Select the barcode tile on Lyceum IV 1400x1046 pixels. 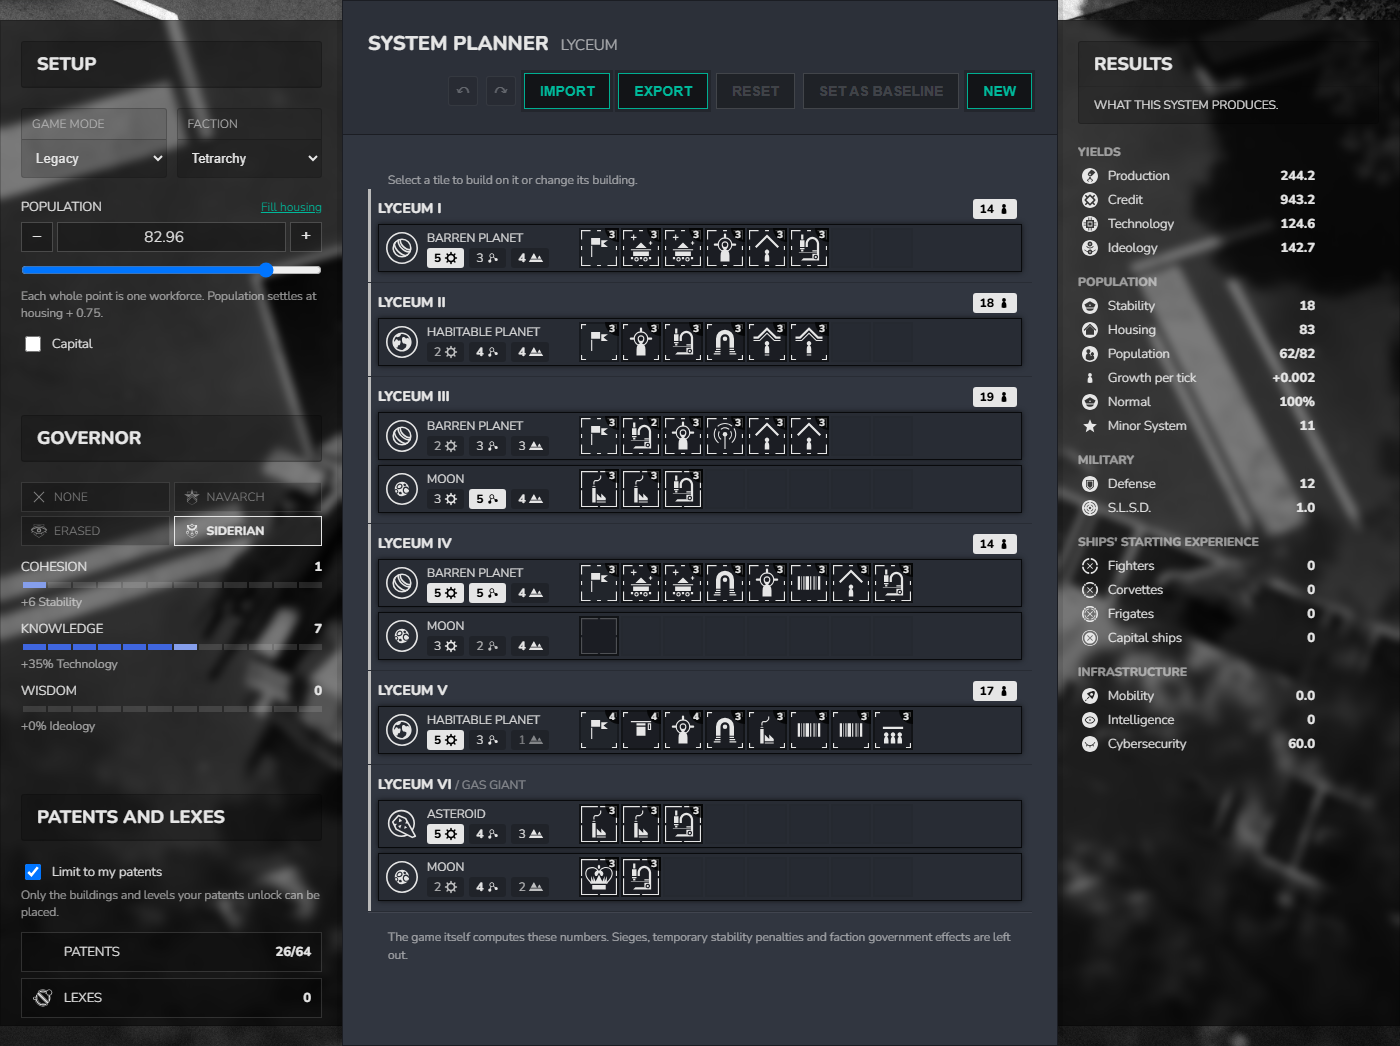pos(809,583)
